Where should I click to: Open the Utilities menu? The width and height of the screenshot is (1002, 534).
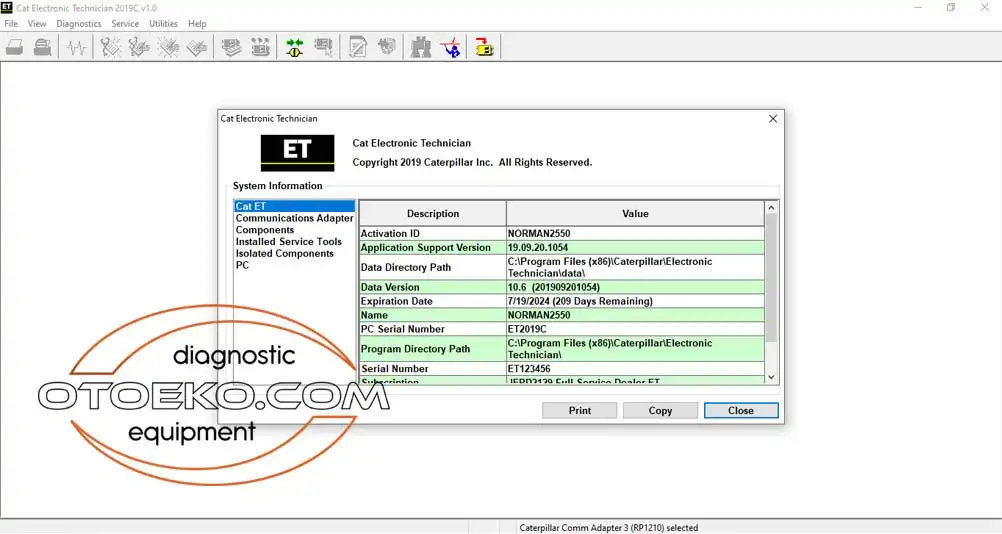click(163, 24)
